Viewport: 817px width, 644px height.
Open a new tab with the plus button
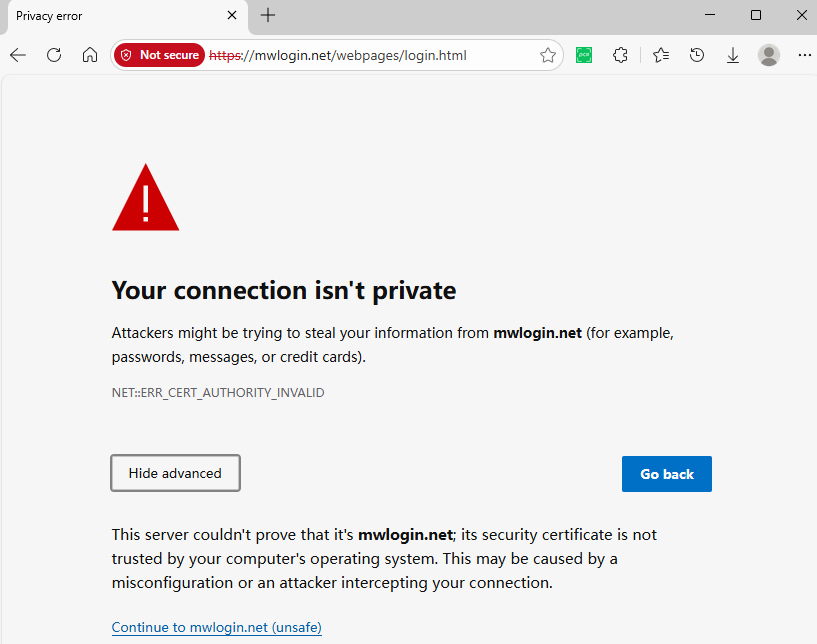tap(266, 15)
